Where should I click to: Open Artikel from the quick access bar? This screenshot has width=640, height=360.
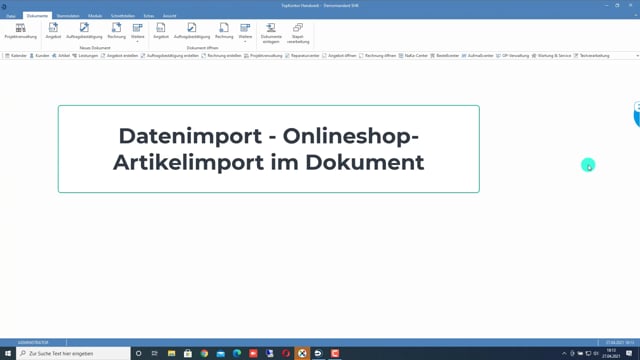click(x=61, y=56)
